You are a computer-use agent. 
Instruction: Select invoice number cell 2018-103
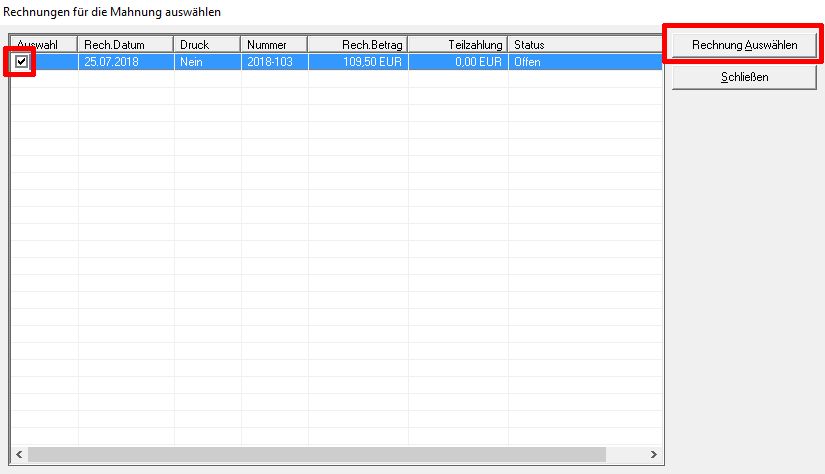click(274, 62)
